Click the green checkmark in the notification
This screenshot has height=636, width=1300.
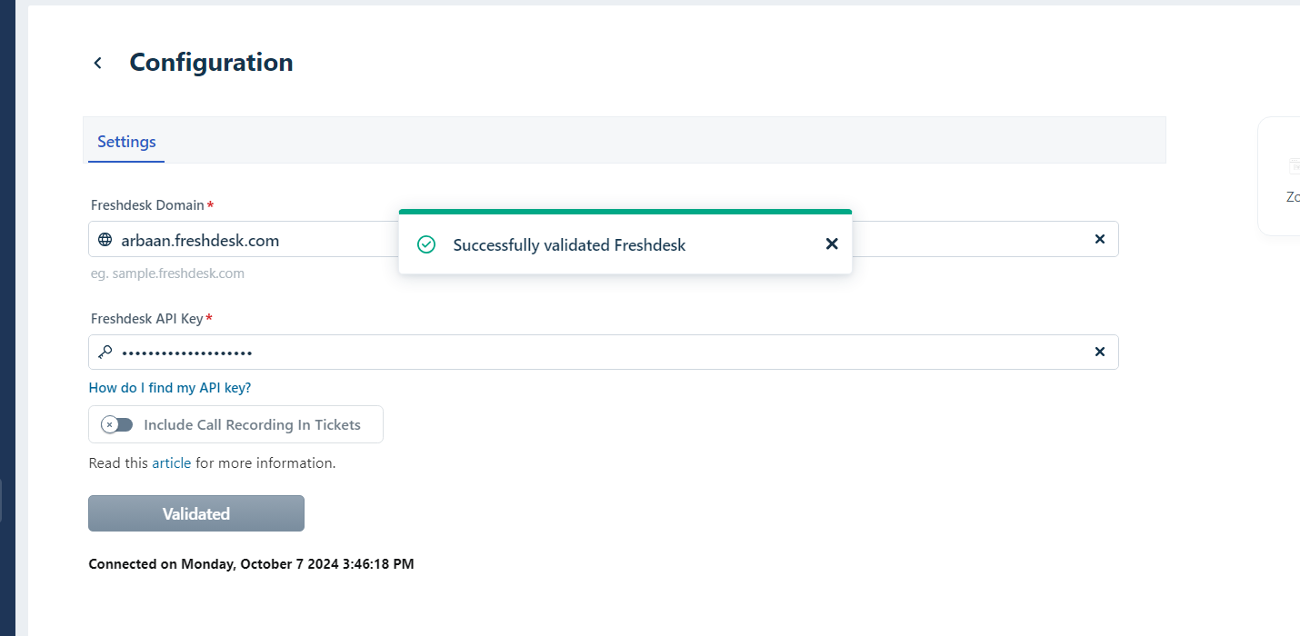(x=426, y=244)
